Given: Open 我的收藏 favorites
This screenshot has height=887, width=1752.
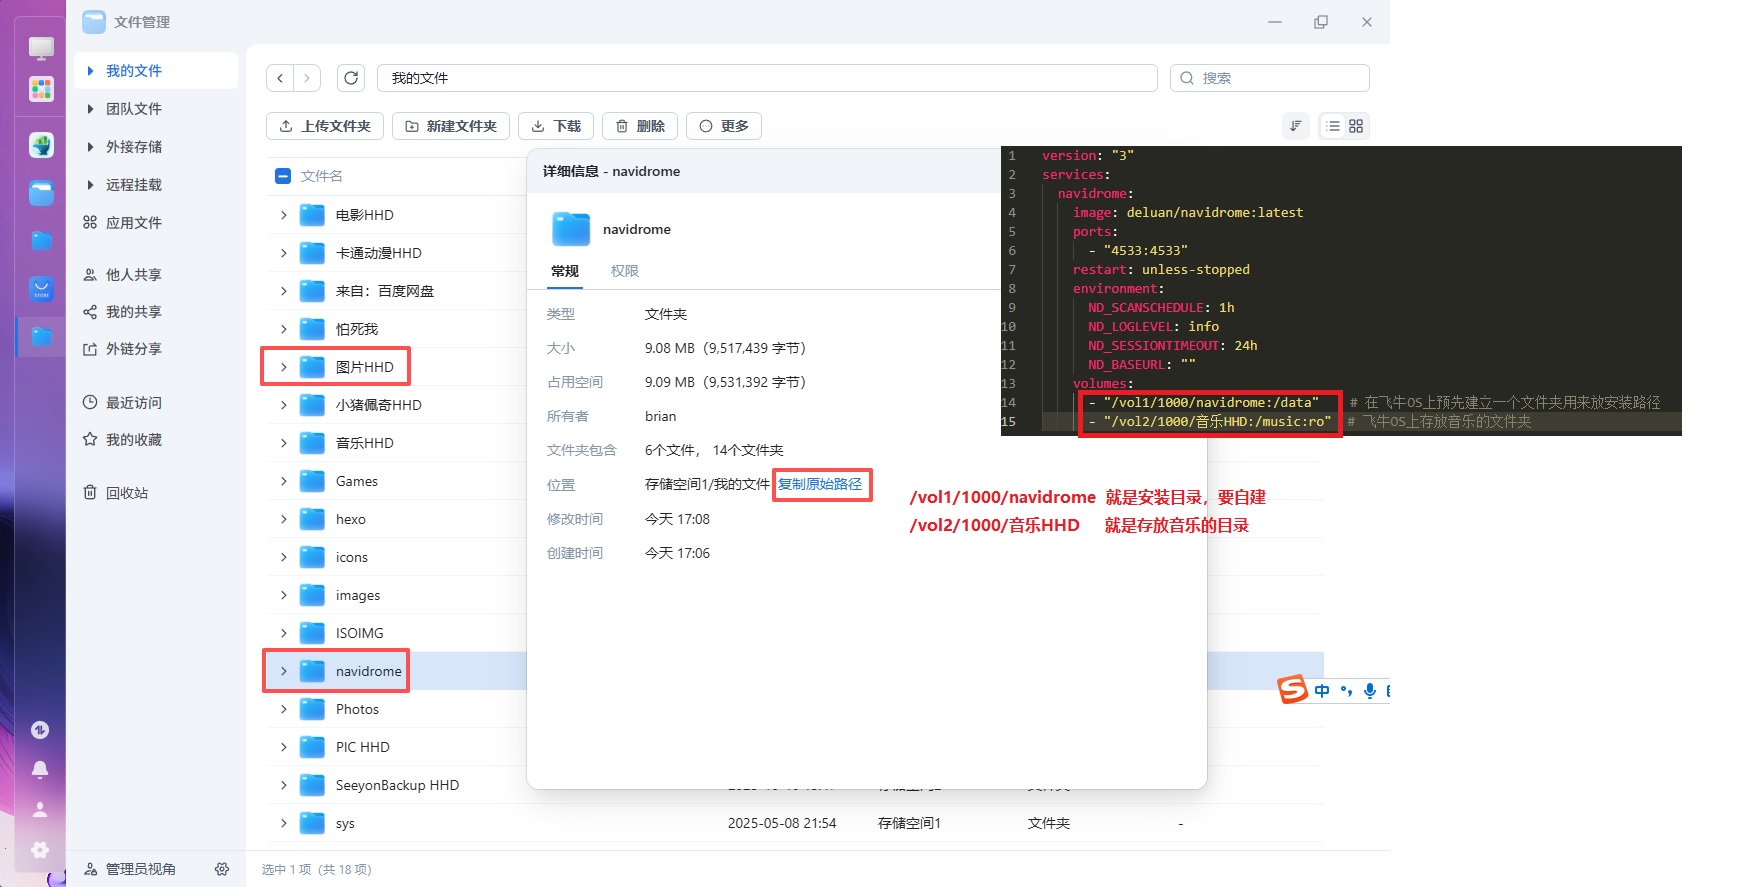Looking at the screenshot, I should tap(133, 440).
